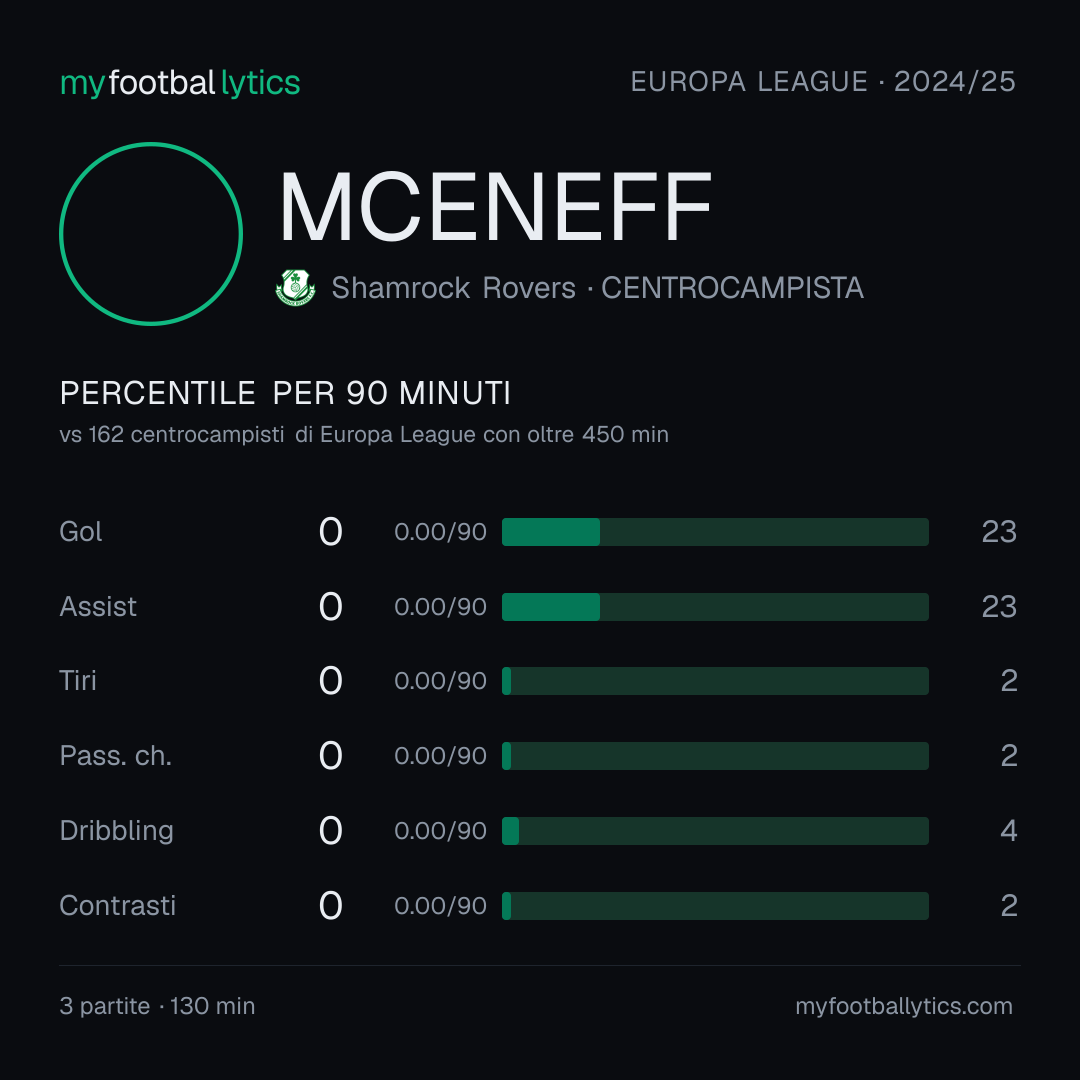Click the Shamrock Rovers club crest icon

(x=295, y=287)
